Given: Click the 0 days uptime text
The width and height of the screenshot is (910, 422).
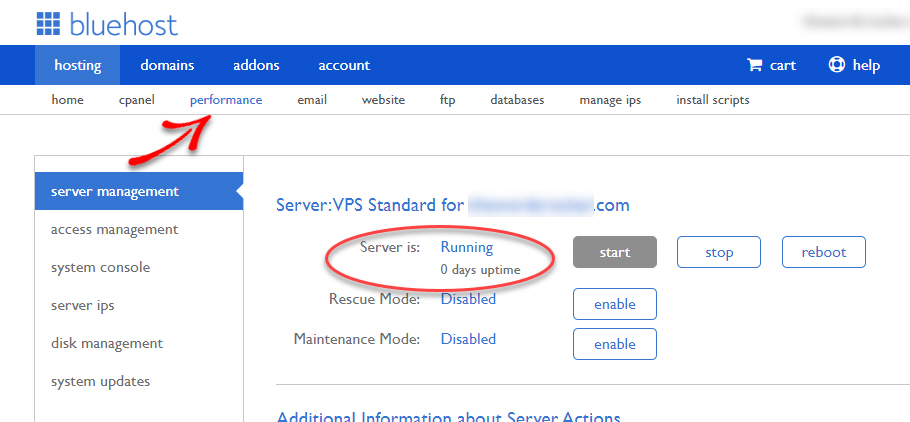Looking at the screenshot, I should [481, 270].
